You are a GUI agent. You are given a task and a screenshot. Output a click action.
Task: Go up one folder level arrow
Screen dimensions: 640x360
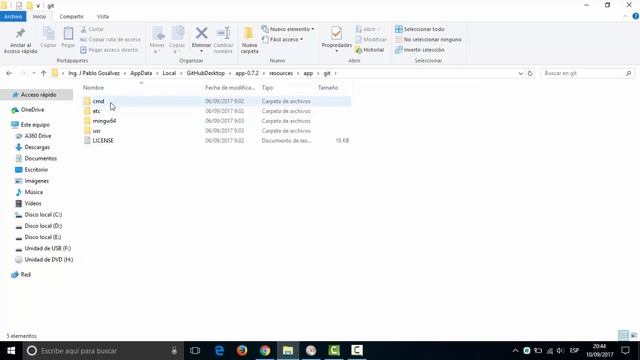tap(43, 73)
